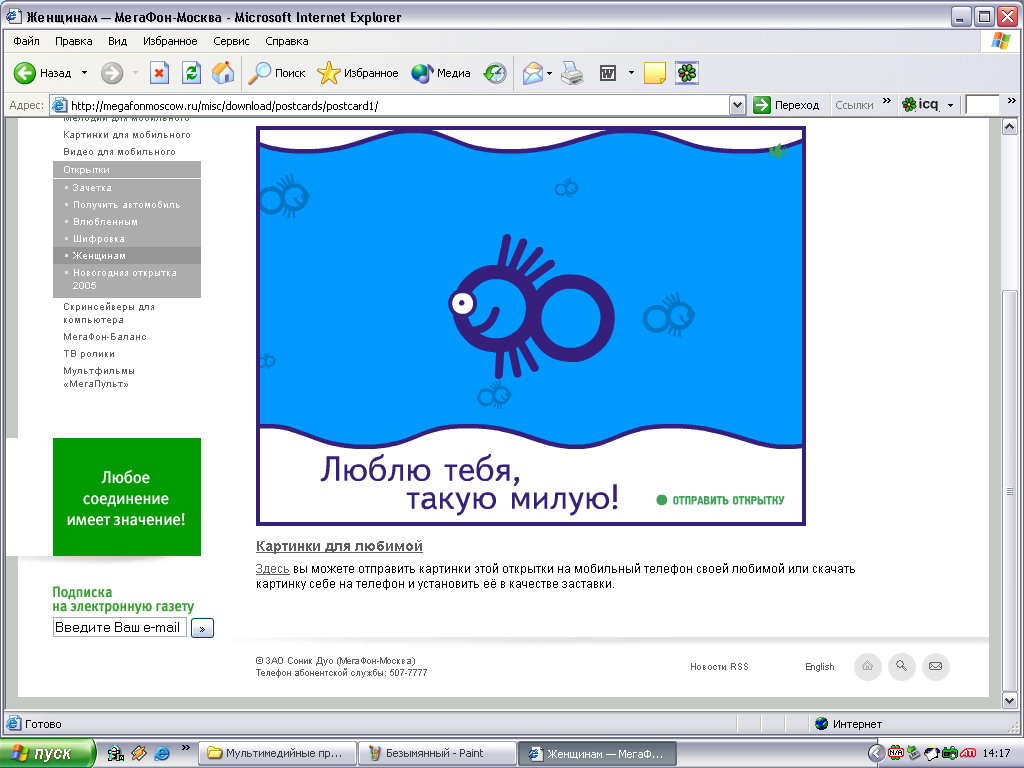Click the green Любое соединение banner
This screenshot has height=768, width=1024.
click(x=127, y=497)
